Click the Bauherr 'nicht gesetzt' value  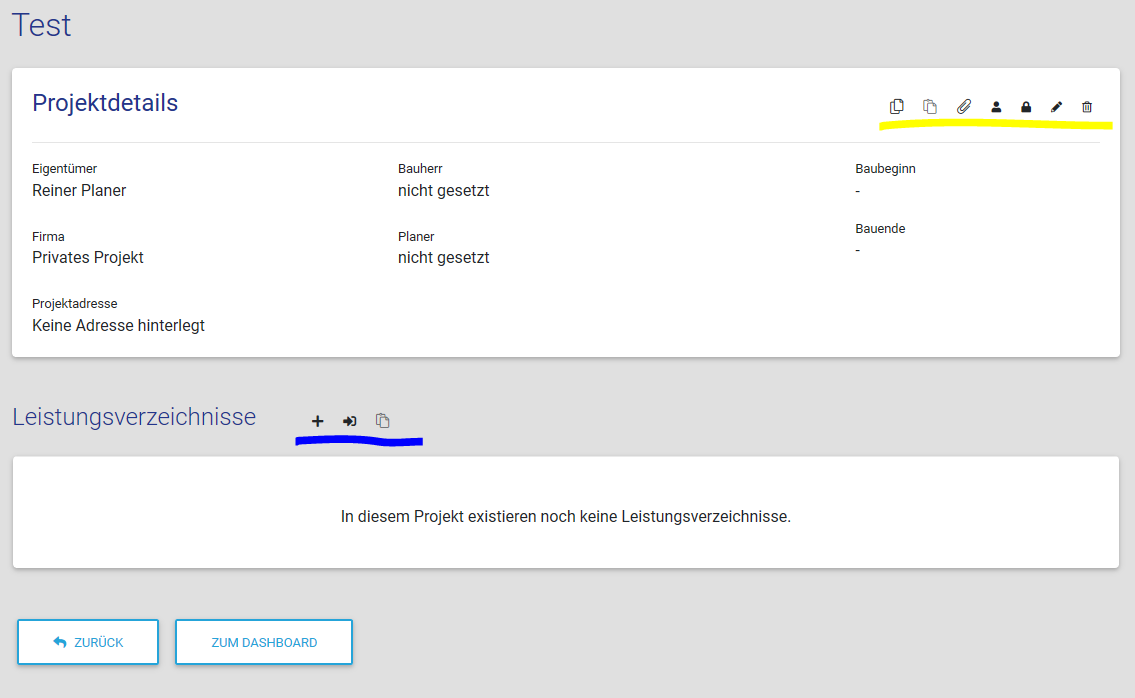[443, 190]
